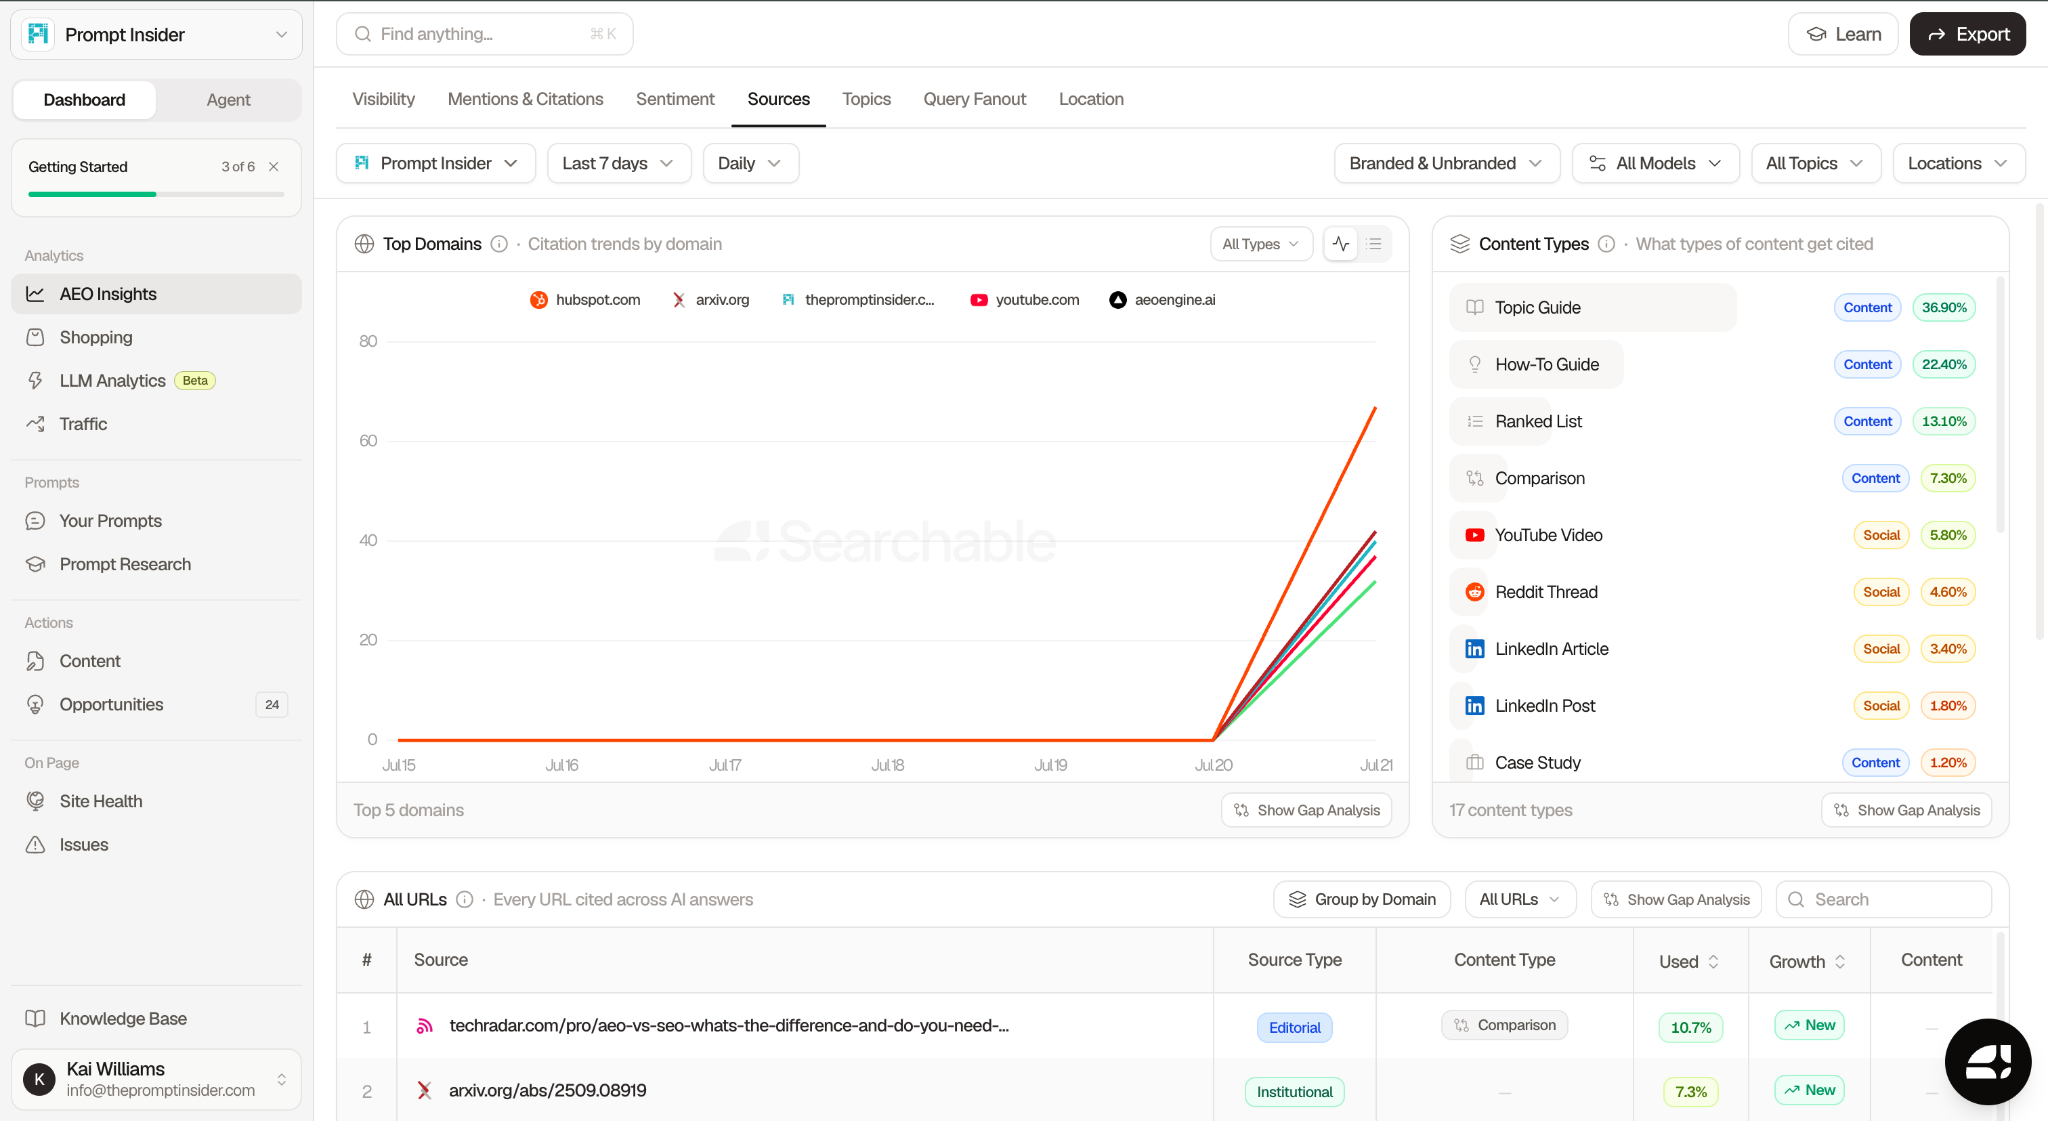Image resolution: width=2048 pixels, height=1121 pixels.
Task: Open the Daily interval dropdown
Action: click(x=750, y=163)
